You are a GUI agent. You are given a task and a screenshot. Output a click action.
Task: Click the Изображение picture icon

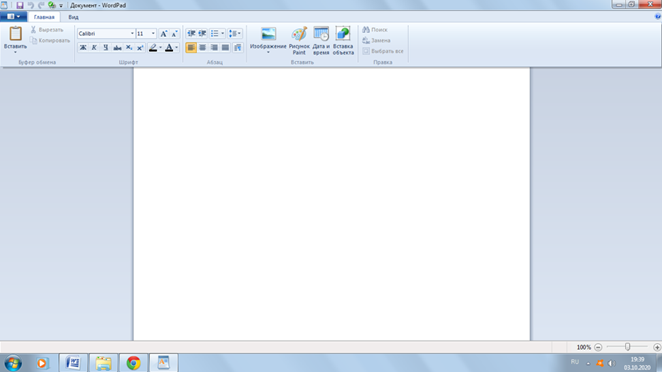(268, 34)
